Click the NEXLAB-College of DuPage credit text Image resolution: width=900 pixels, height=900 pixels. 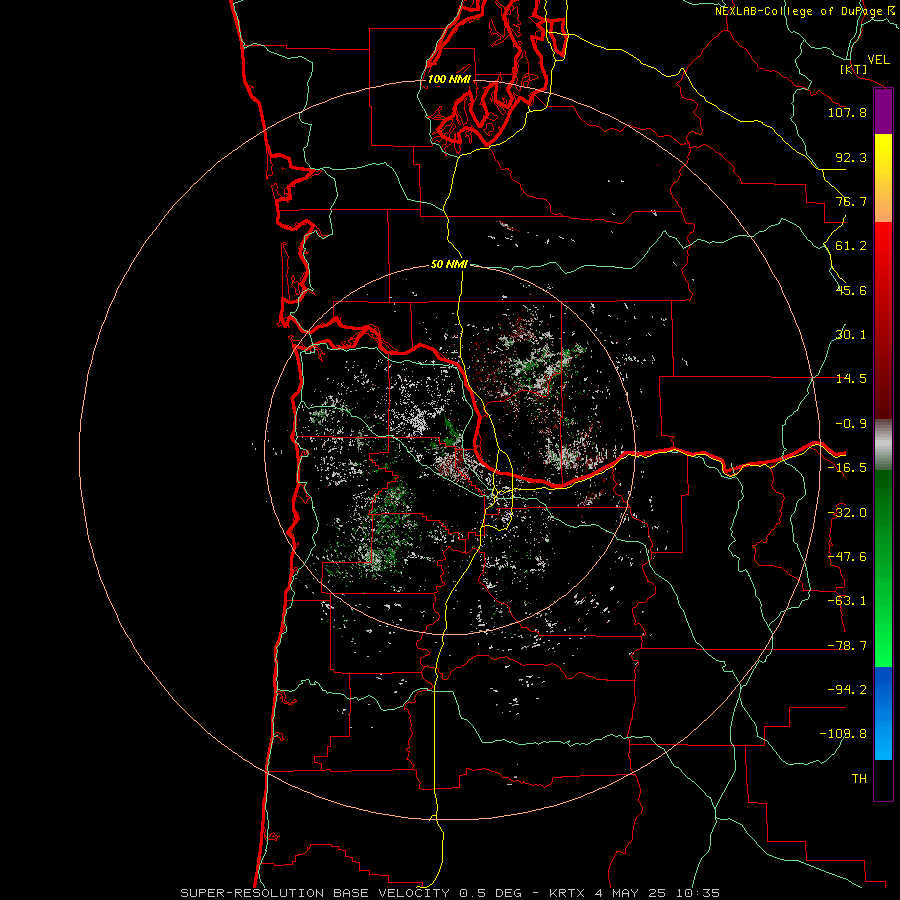tap(807, 11)
